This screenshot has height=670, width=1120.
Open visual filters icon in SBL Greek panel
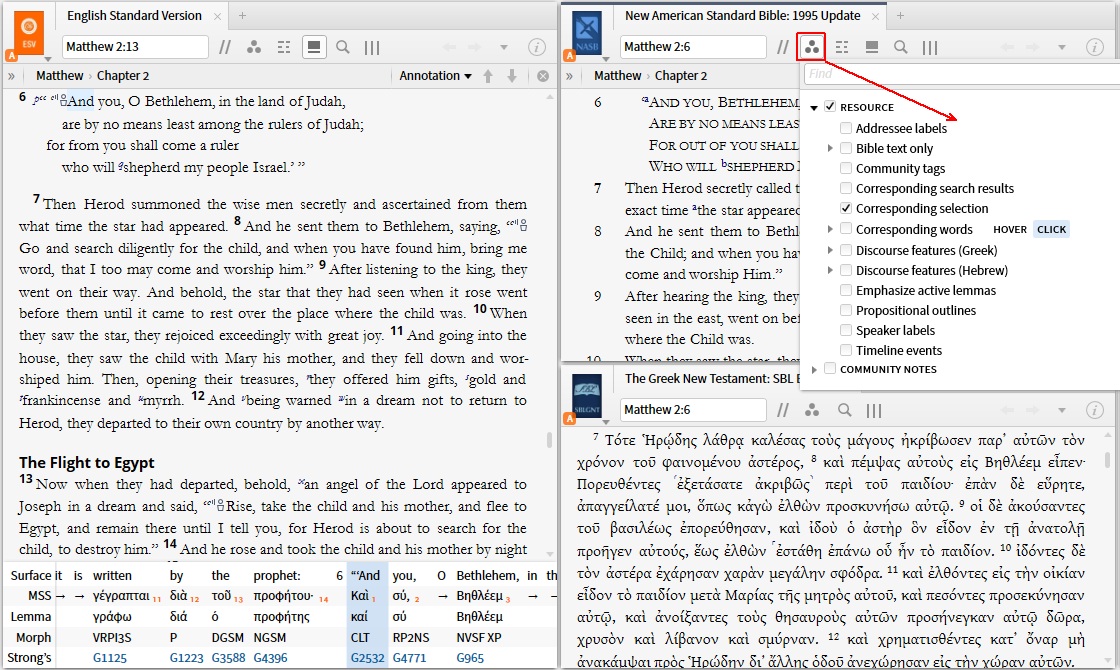pyautogui.click(x=811, y=410)
